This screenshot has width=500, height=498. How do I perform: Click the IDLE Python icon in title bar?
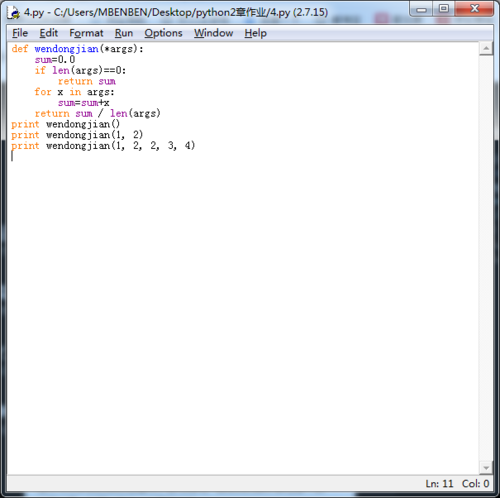click(14, 13)
